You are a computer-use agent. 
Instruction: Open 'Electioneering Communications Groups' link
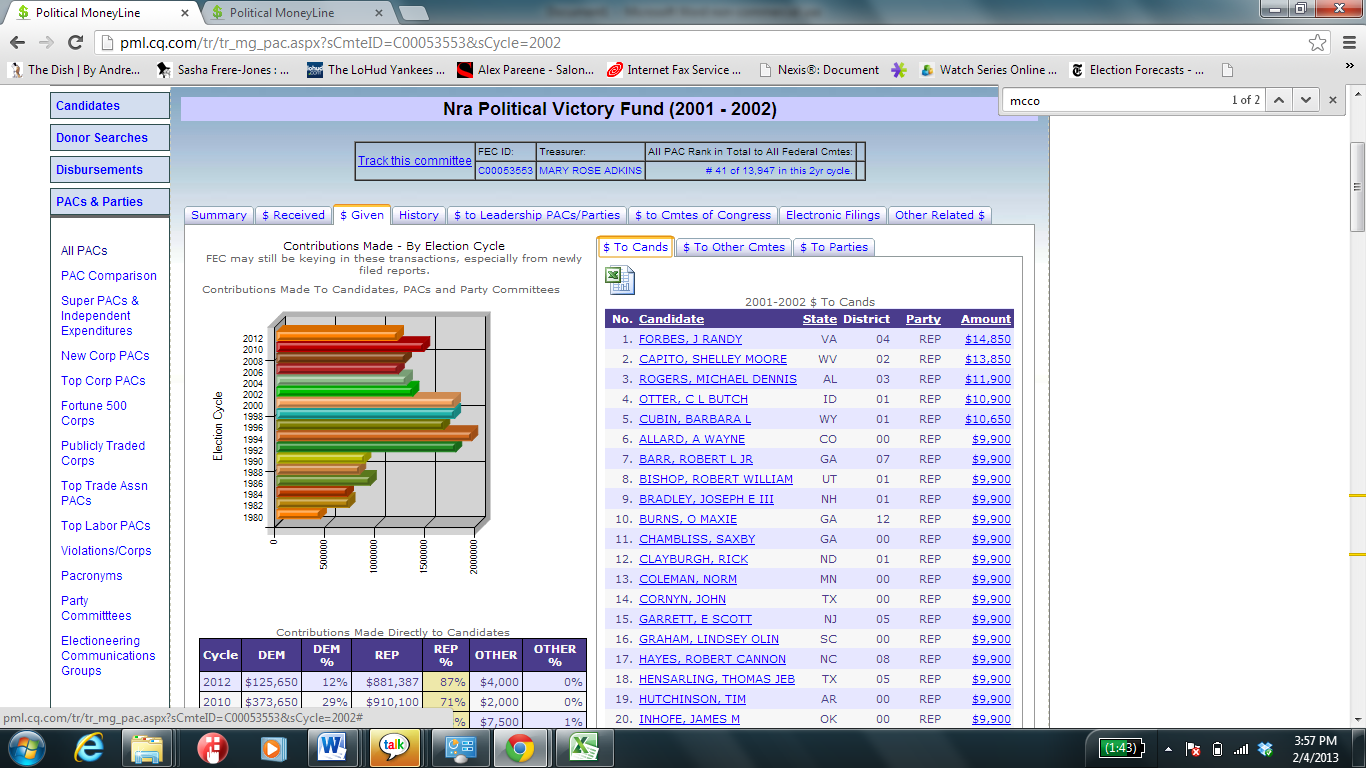(x=108, y=656)
